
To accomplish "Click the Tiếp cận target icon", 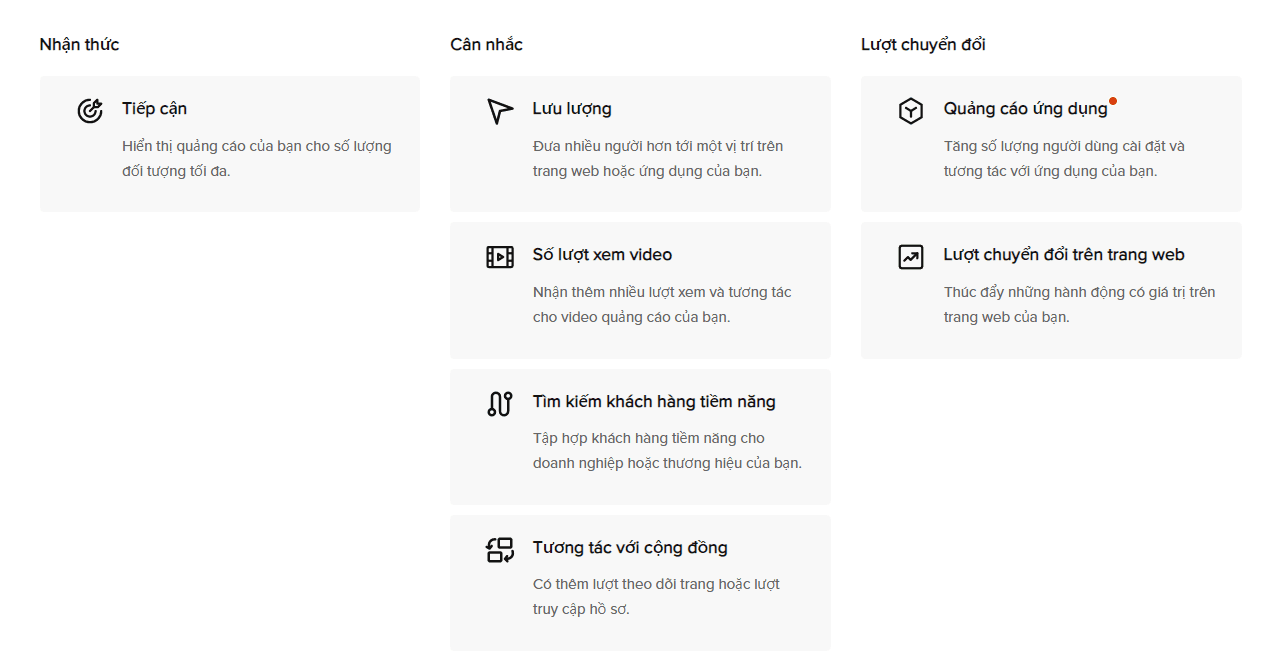I will pos(90,110).
